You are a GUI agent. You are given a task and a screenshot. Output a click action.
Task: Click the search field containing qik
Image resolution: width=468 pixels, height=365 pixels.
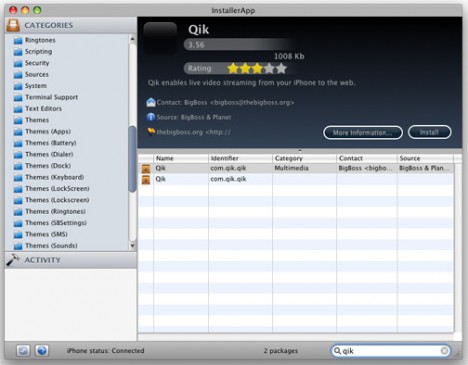coord(391,351)
